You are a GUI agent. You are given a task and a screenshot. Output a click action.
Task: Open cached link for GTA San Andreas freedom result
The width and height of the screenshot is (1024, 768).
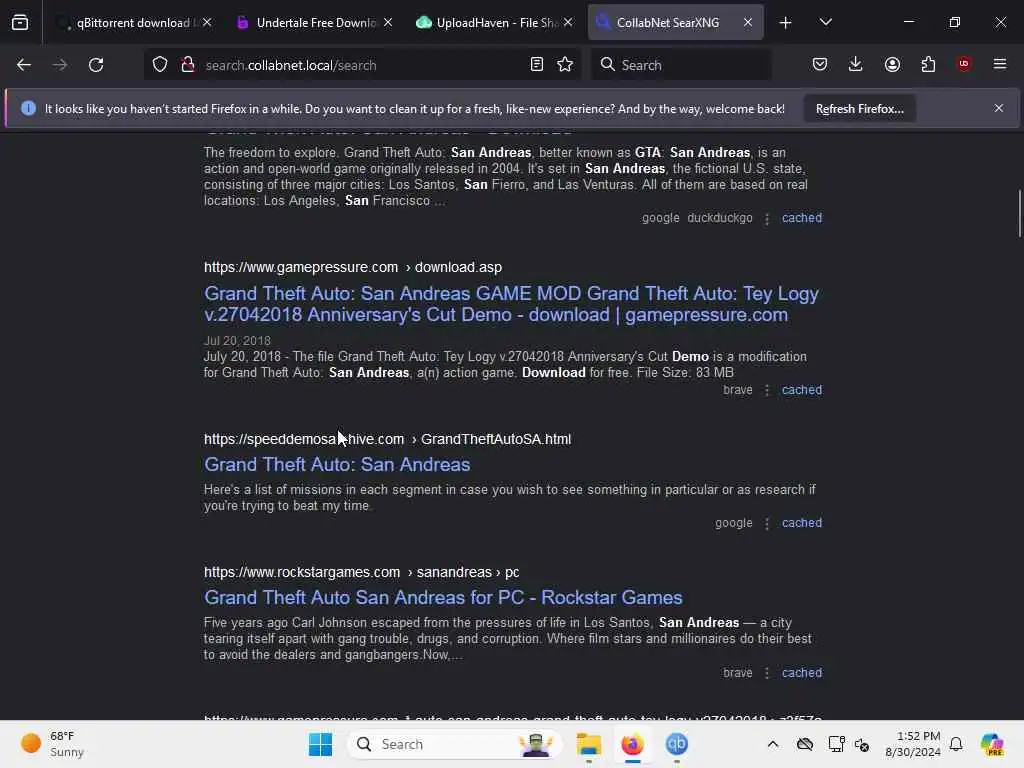tap(802, 218)
